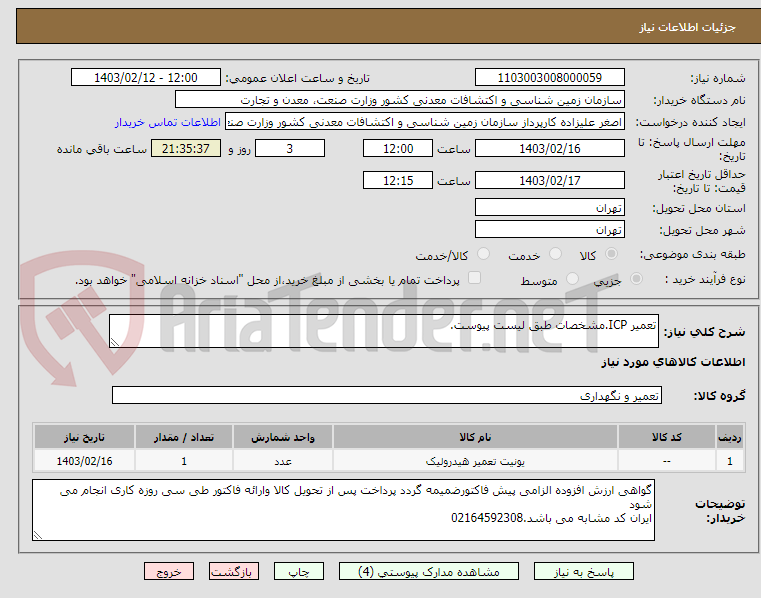Select the خدمت radio button
This screenshot has height=598, width=761.
pyautogui.click(x=555, y=254)
